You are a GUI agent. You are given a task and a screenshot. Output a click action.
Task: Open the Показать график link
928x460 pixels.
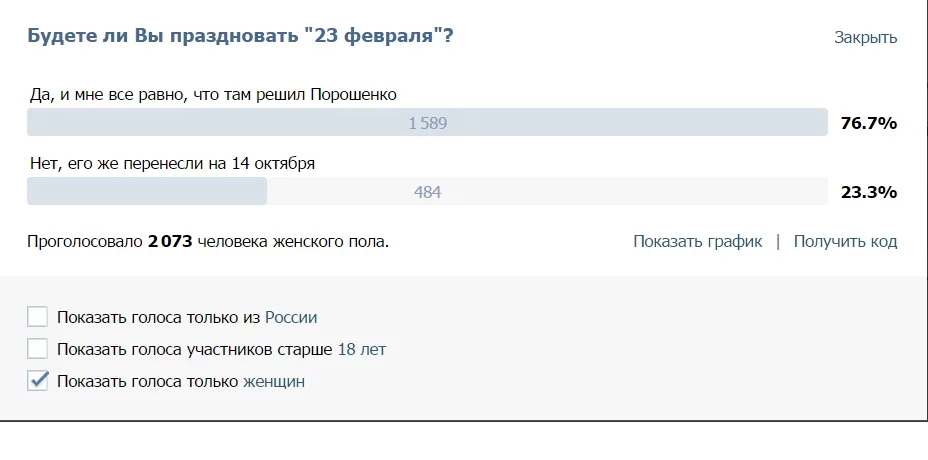(697, 241)
